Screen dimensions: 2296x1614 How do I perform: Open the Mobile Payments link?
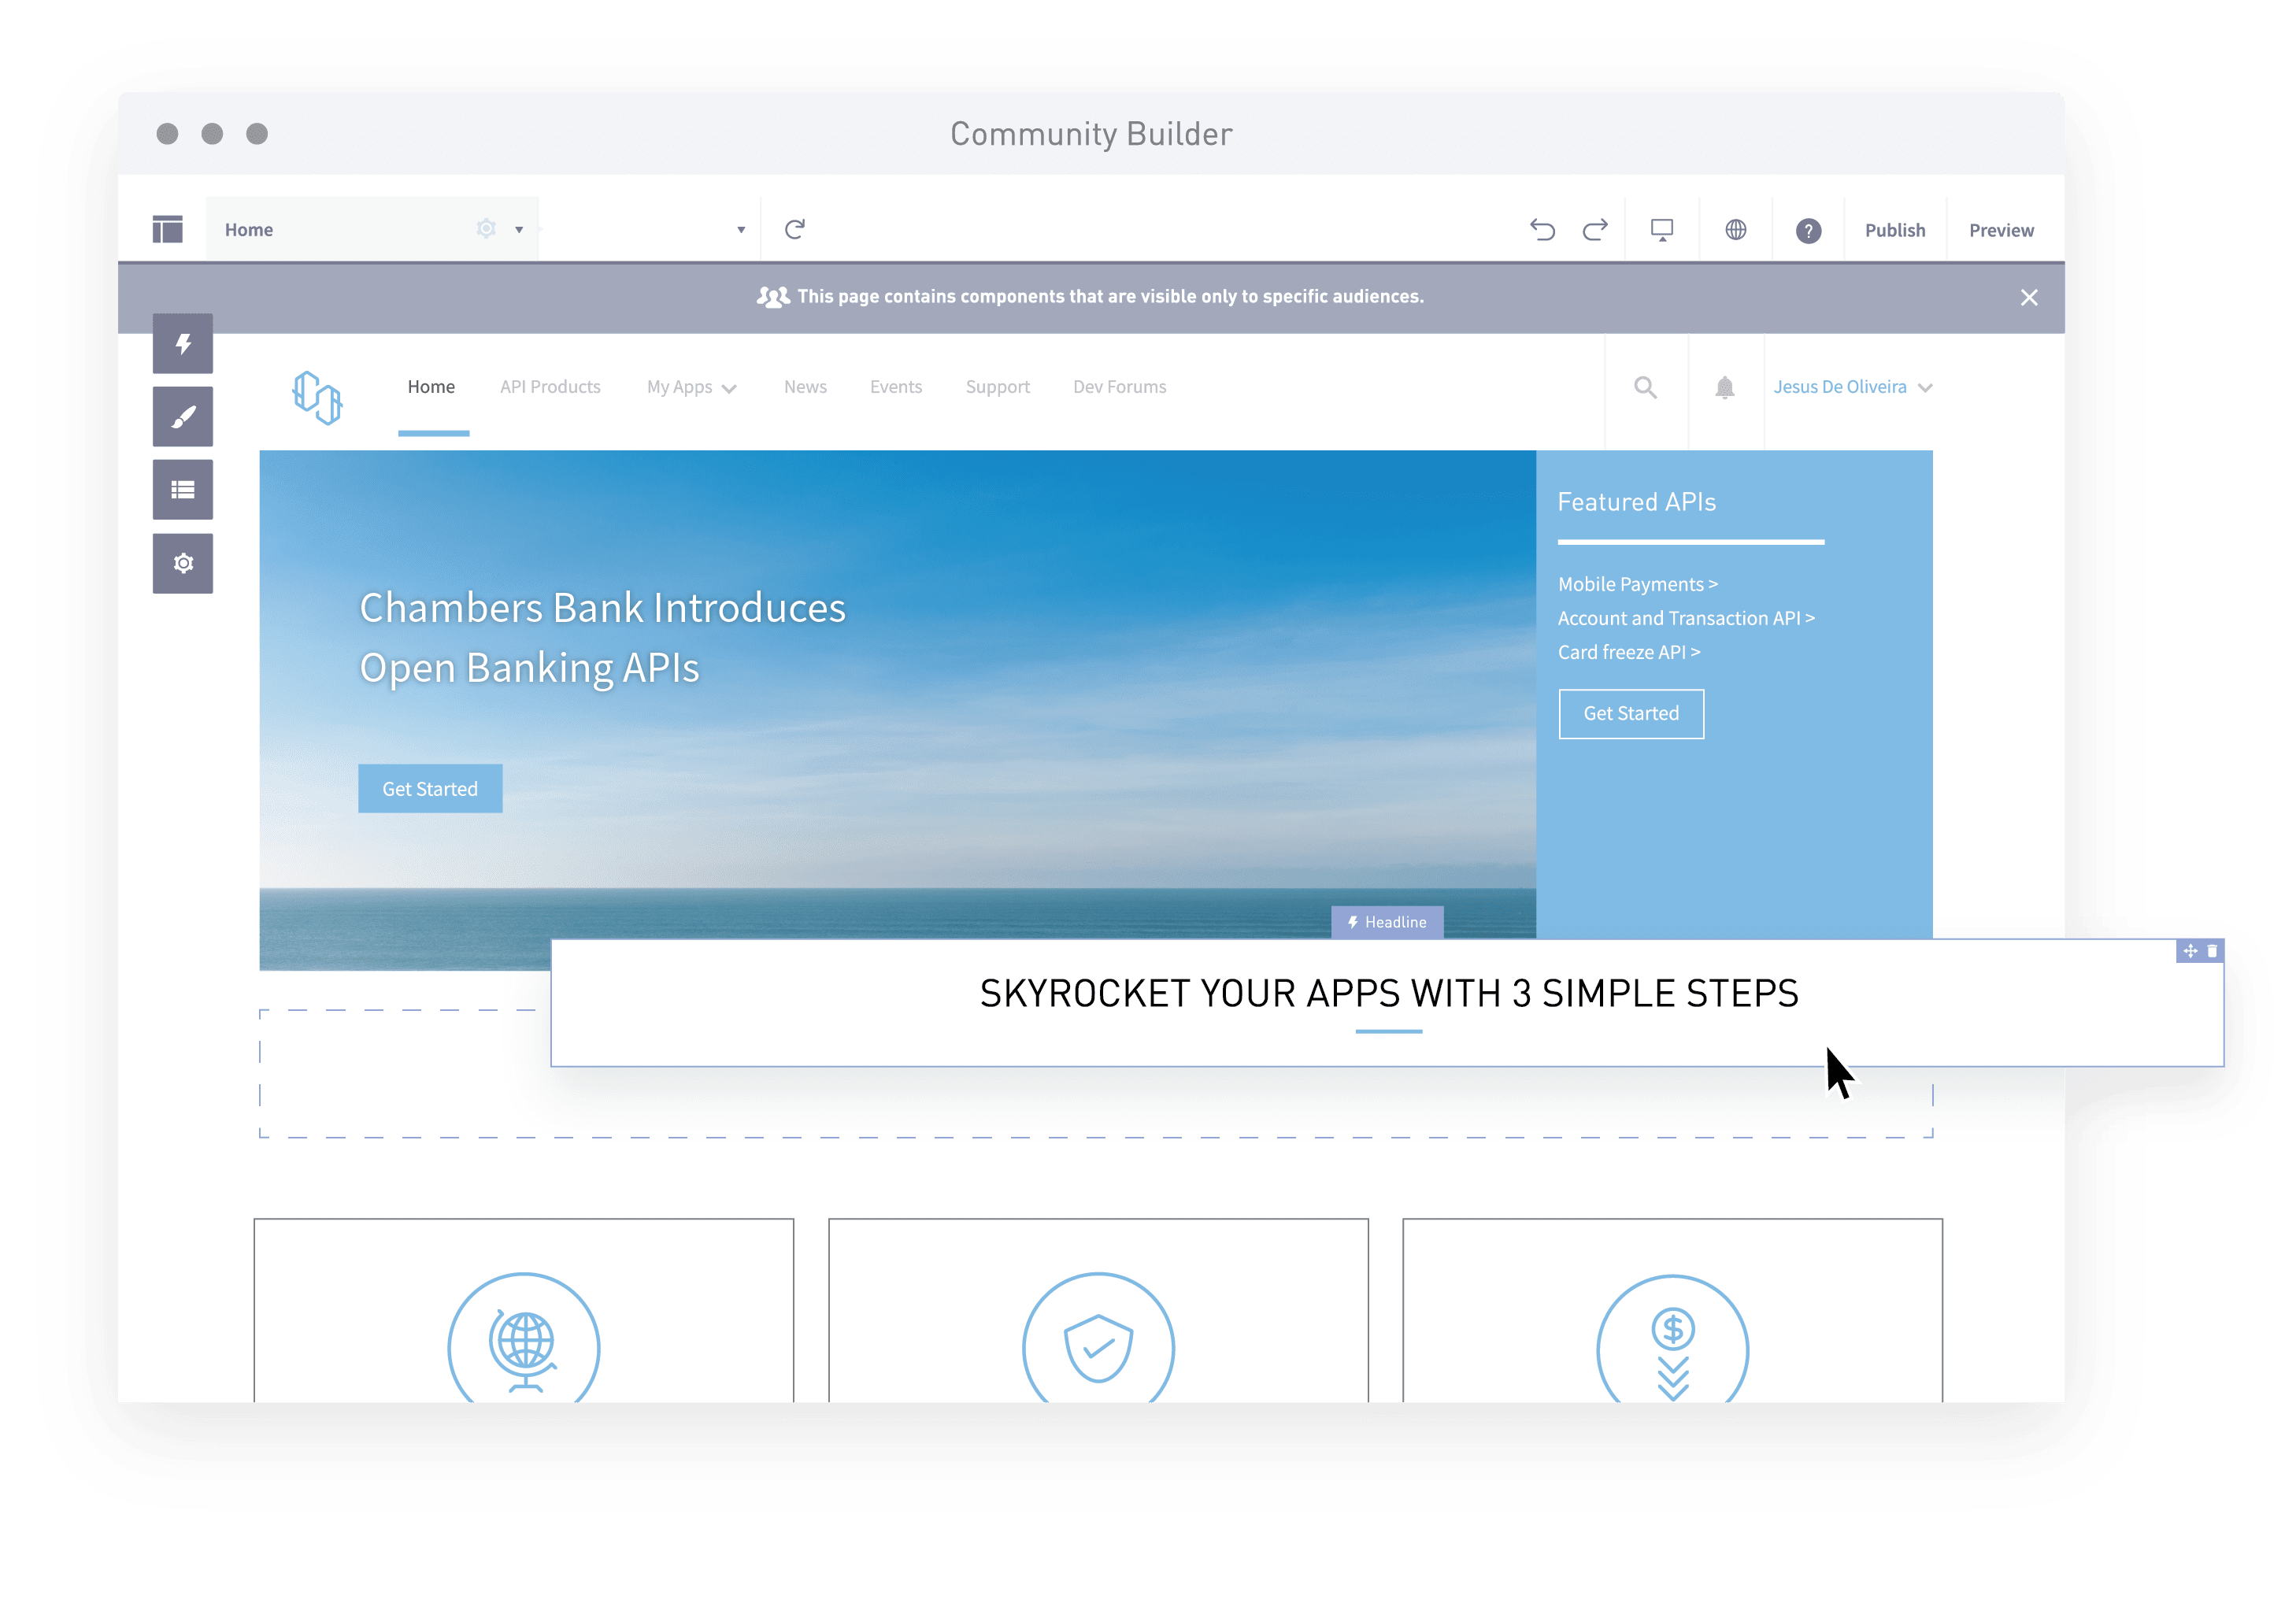pos(1637,584)
